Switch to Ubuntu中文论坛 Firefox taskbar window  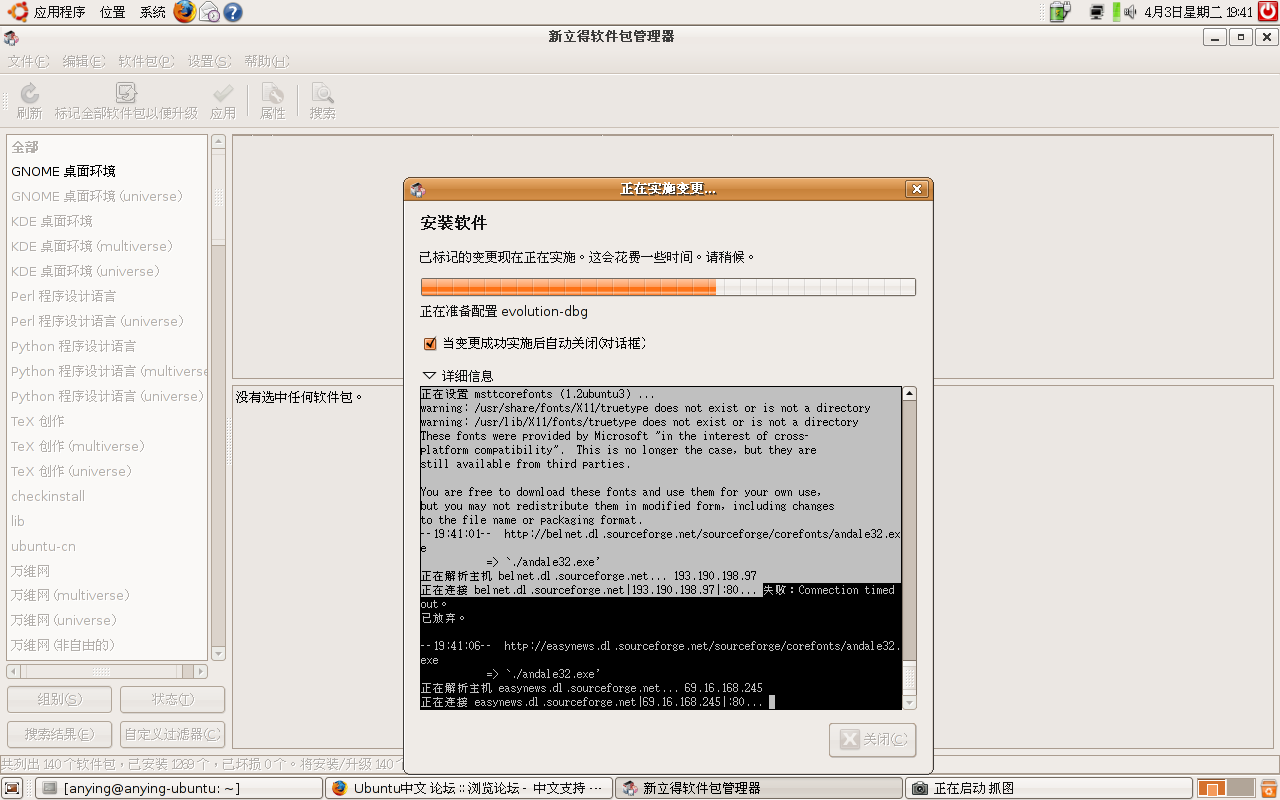click(x=468, y=788)
